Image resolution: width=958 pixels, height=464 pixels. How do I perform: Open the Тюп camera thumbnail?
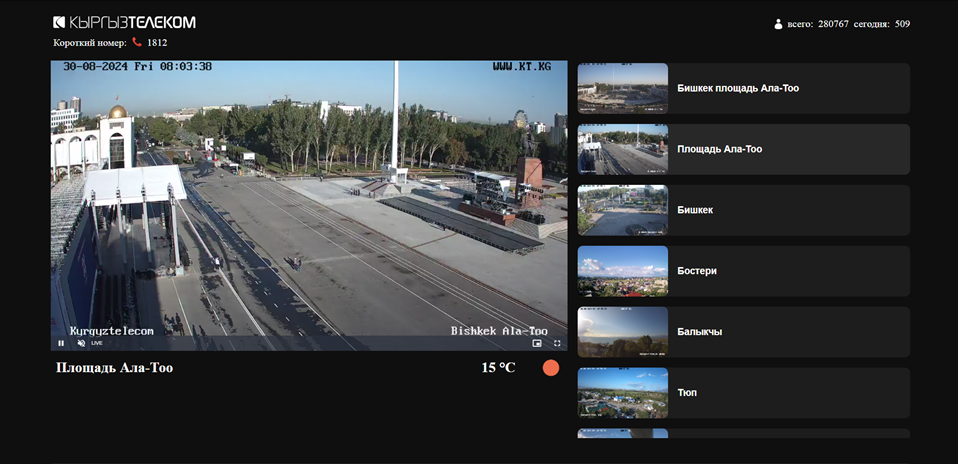click(x=623, y=392)
